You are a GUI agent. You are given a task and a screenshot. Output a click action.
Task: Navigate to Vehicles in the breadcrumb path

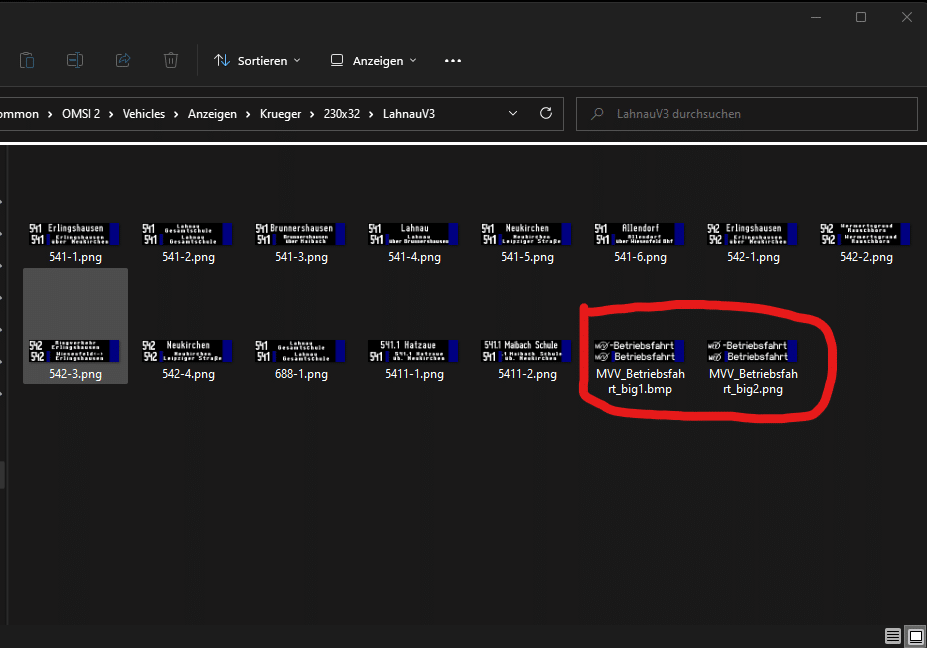point(145,114)
